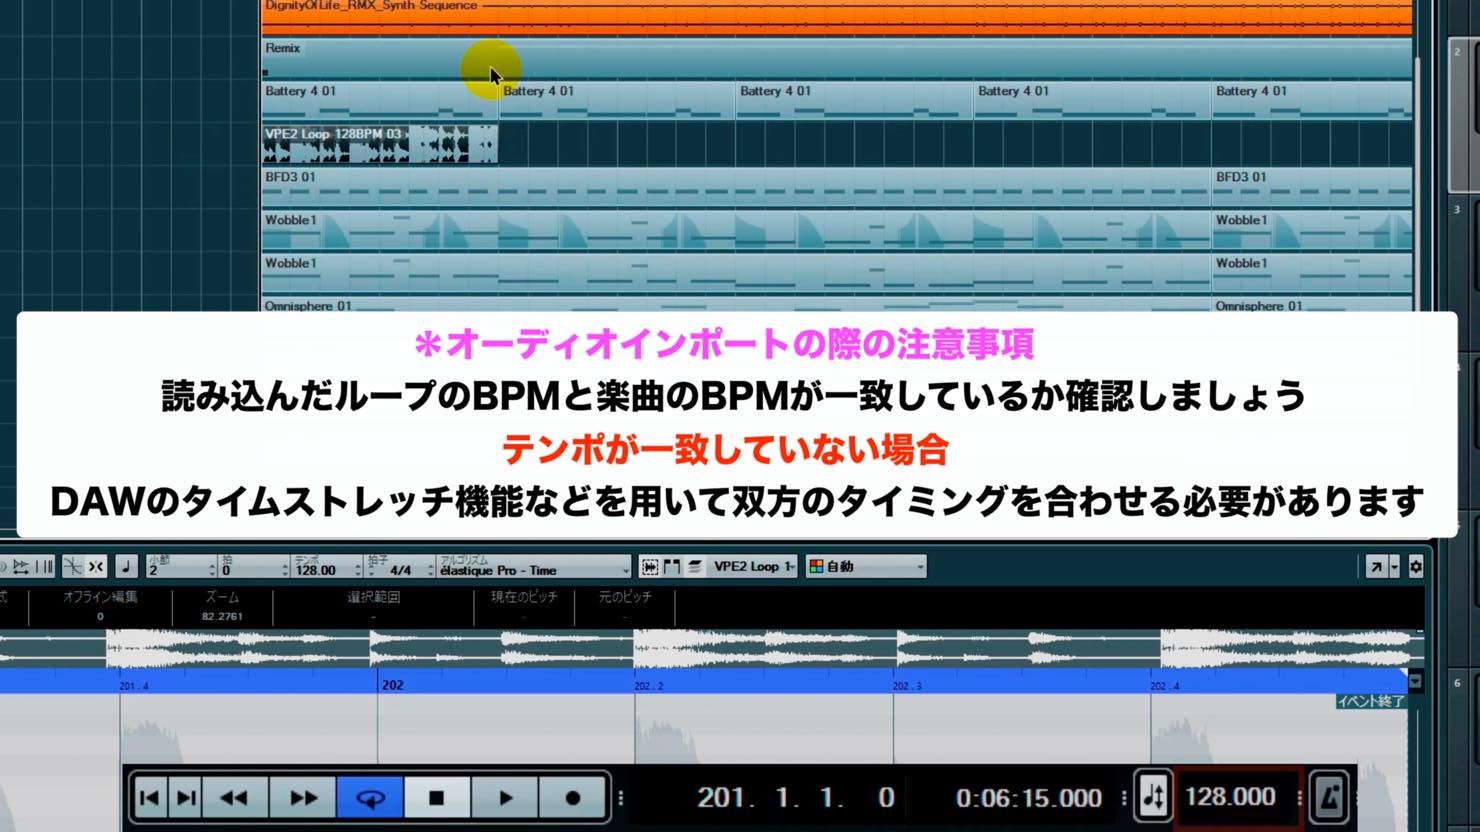Click the オフライン編集 info field
The height and width of the screenshot is (832, 1480).
100,606
